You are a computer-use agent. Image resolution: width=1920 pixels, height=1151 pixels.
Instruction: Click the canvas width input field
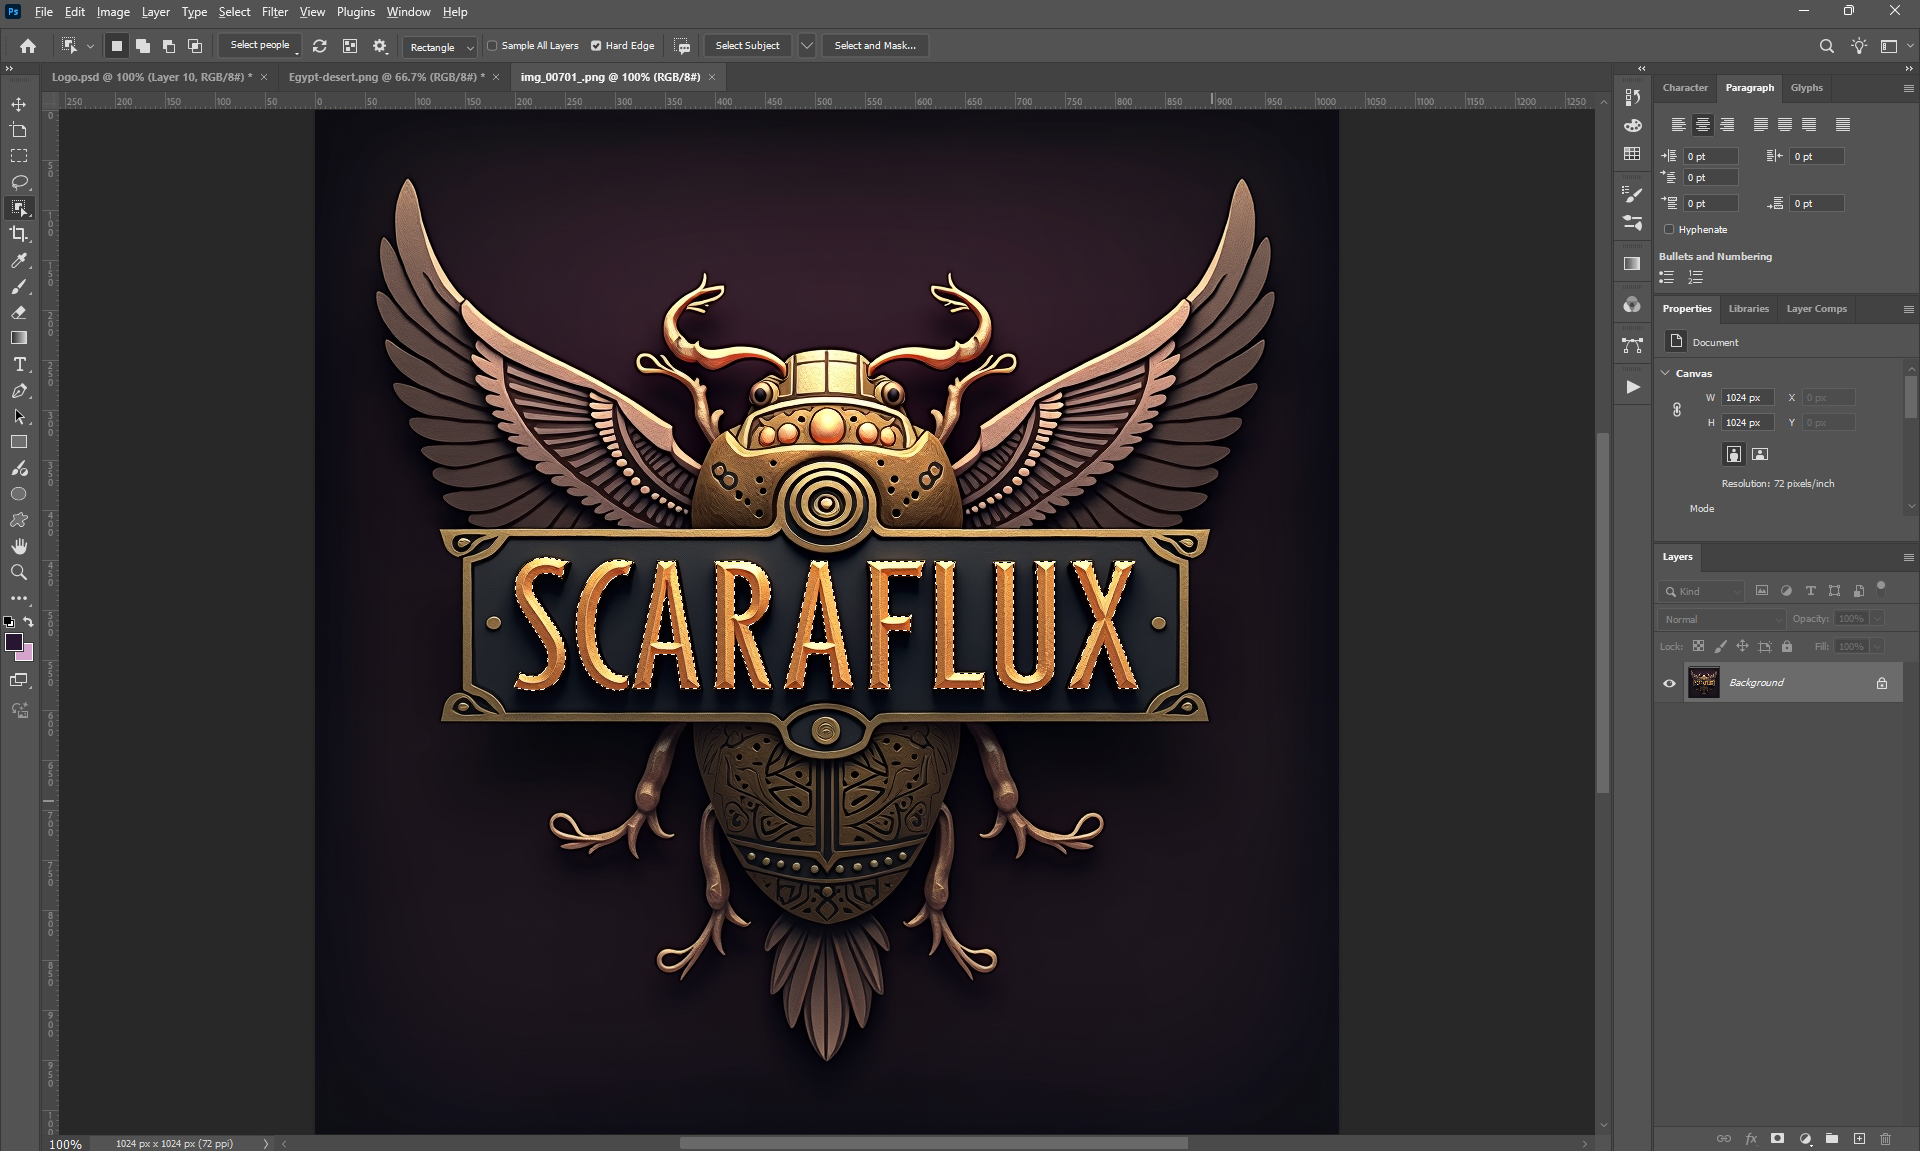coord(1747,397)
